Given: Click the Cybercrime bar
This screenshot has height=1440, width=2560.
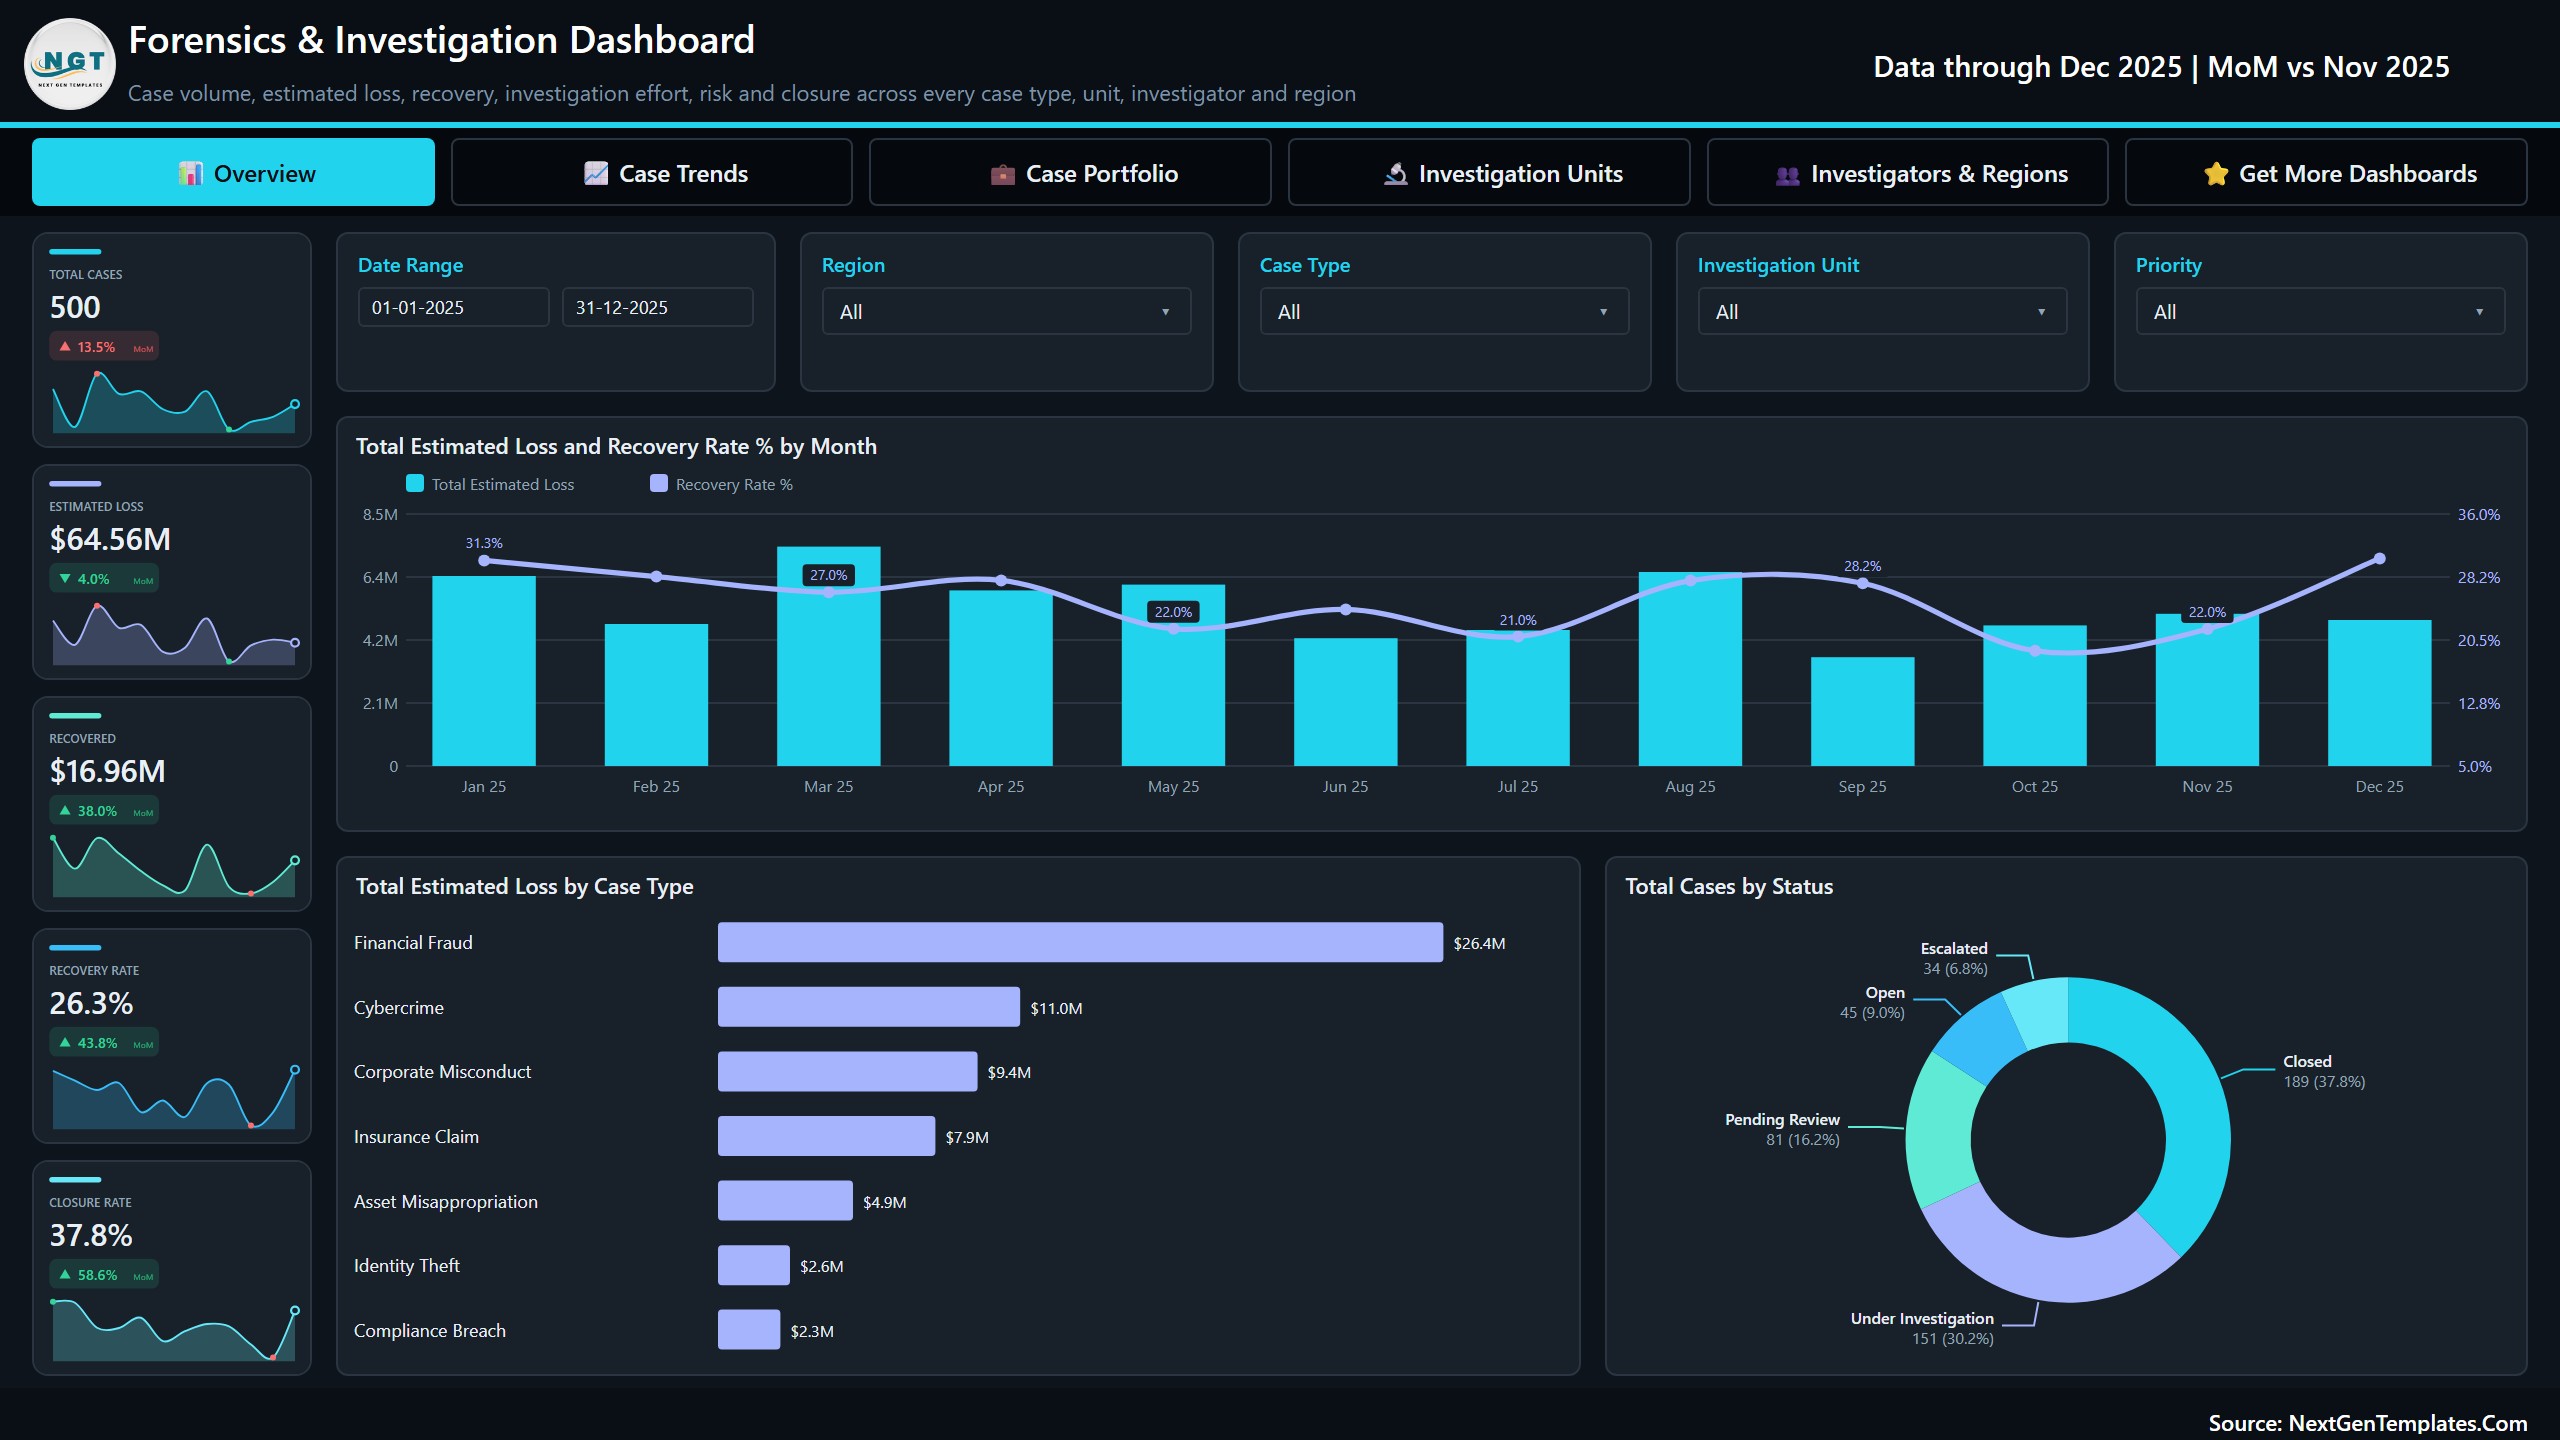Looking at the screenshot, I should pos(869,1007).
